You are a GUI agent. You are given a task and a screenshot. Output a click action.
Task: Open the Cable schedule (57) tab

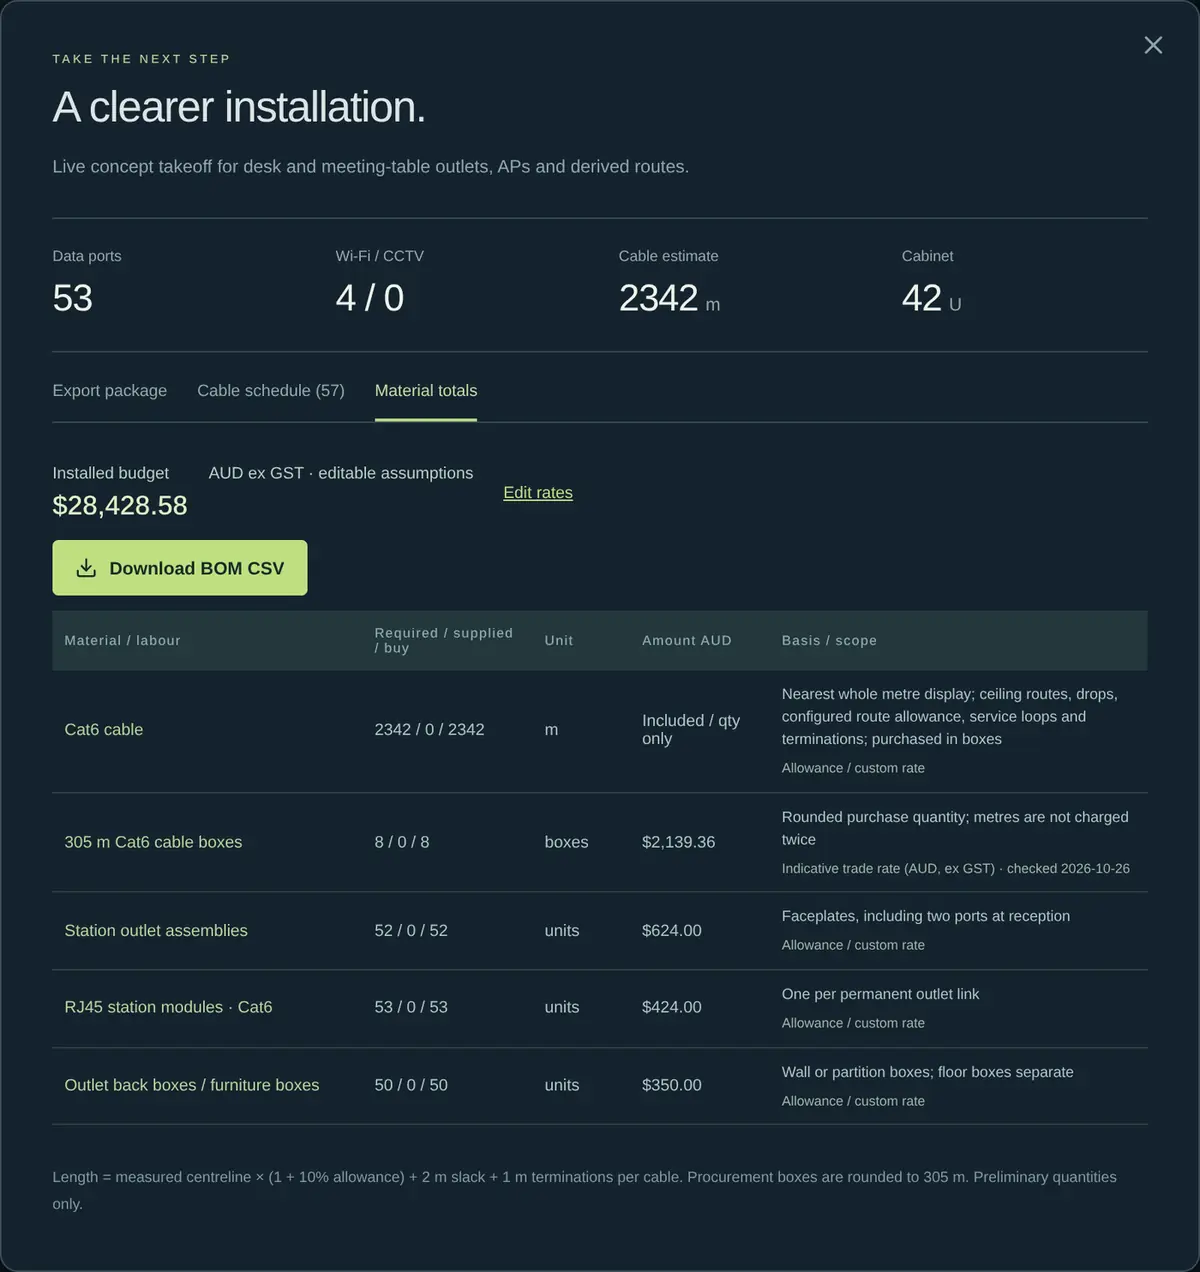click(271, 390)
